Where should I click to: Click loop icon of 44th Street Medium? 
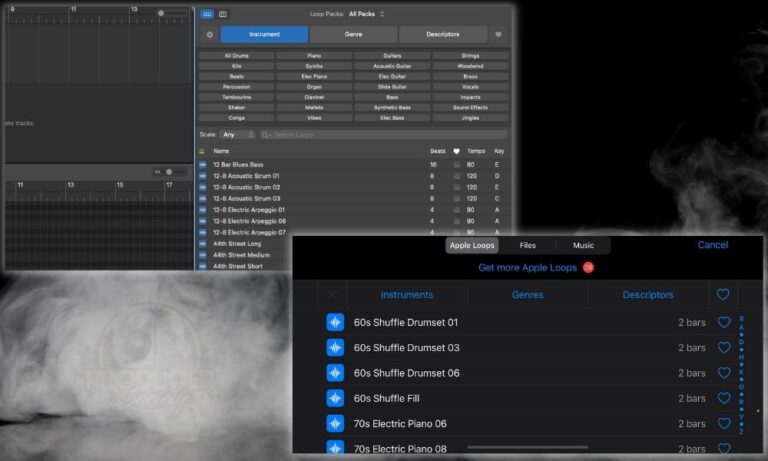pyautogui.click(x=203, y=255)
